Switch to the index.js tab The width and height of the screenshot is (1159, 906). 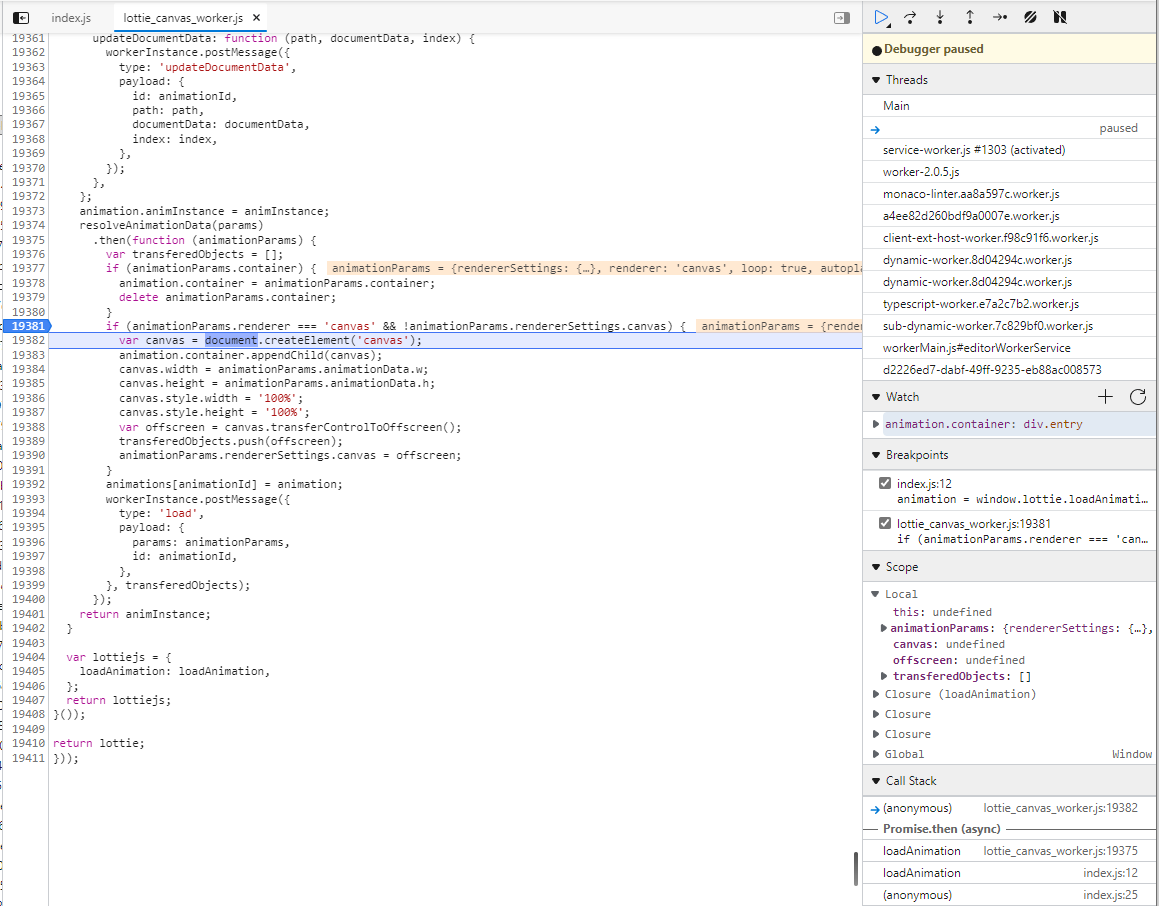point(71,18)
